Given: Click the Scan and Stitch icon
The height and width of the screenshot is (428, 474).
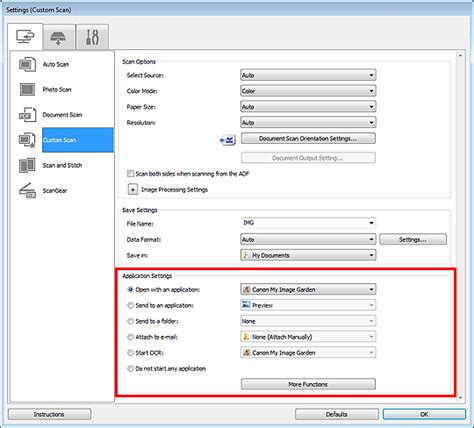Looking at the screenshot, I should 27,165.
